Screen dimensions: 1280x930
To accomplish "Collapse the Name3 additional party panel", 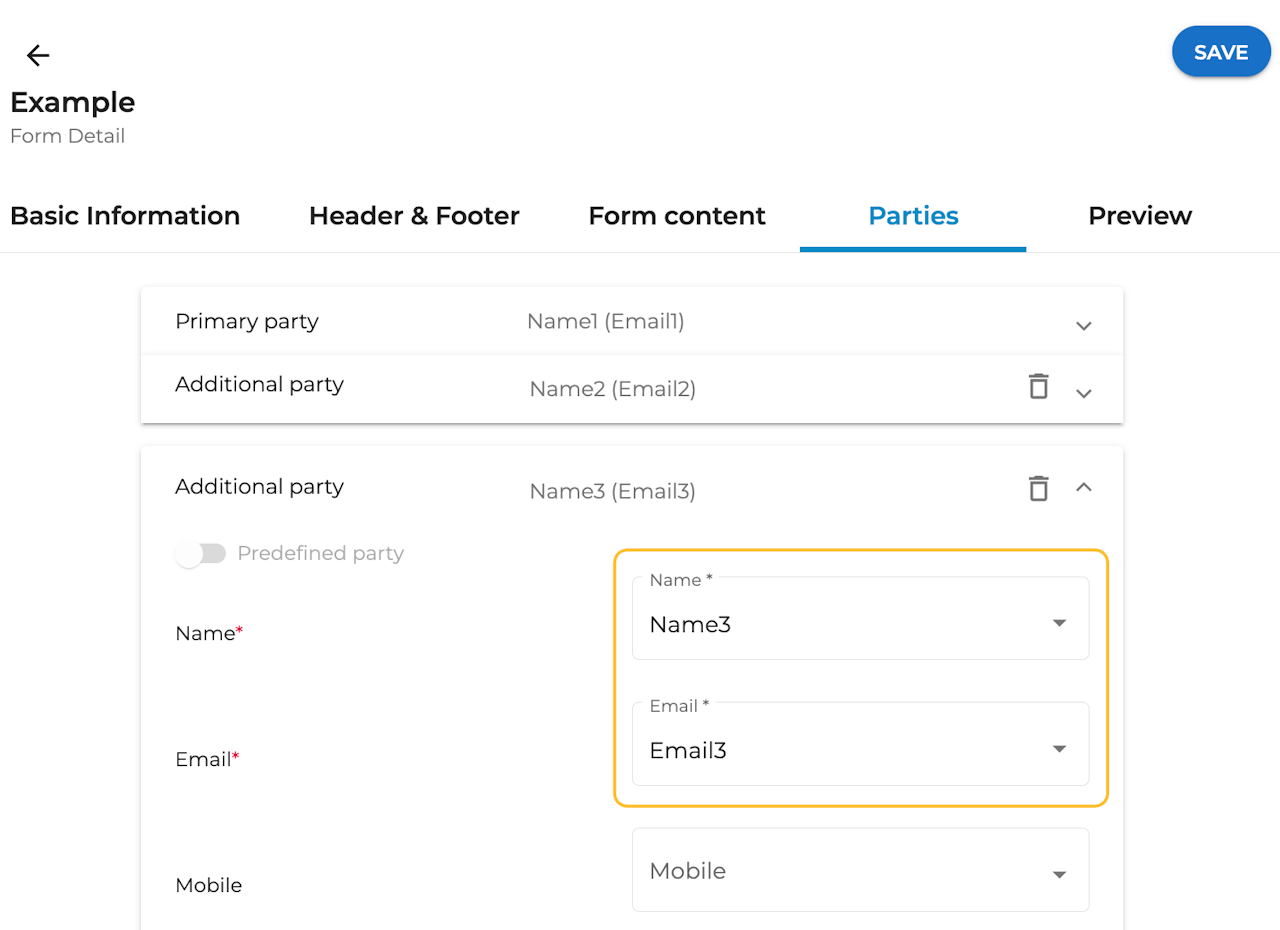I will (1083, 488).
